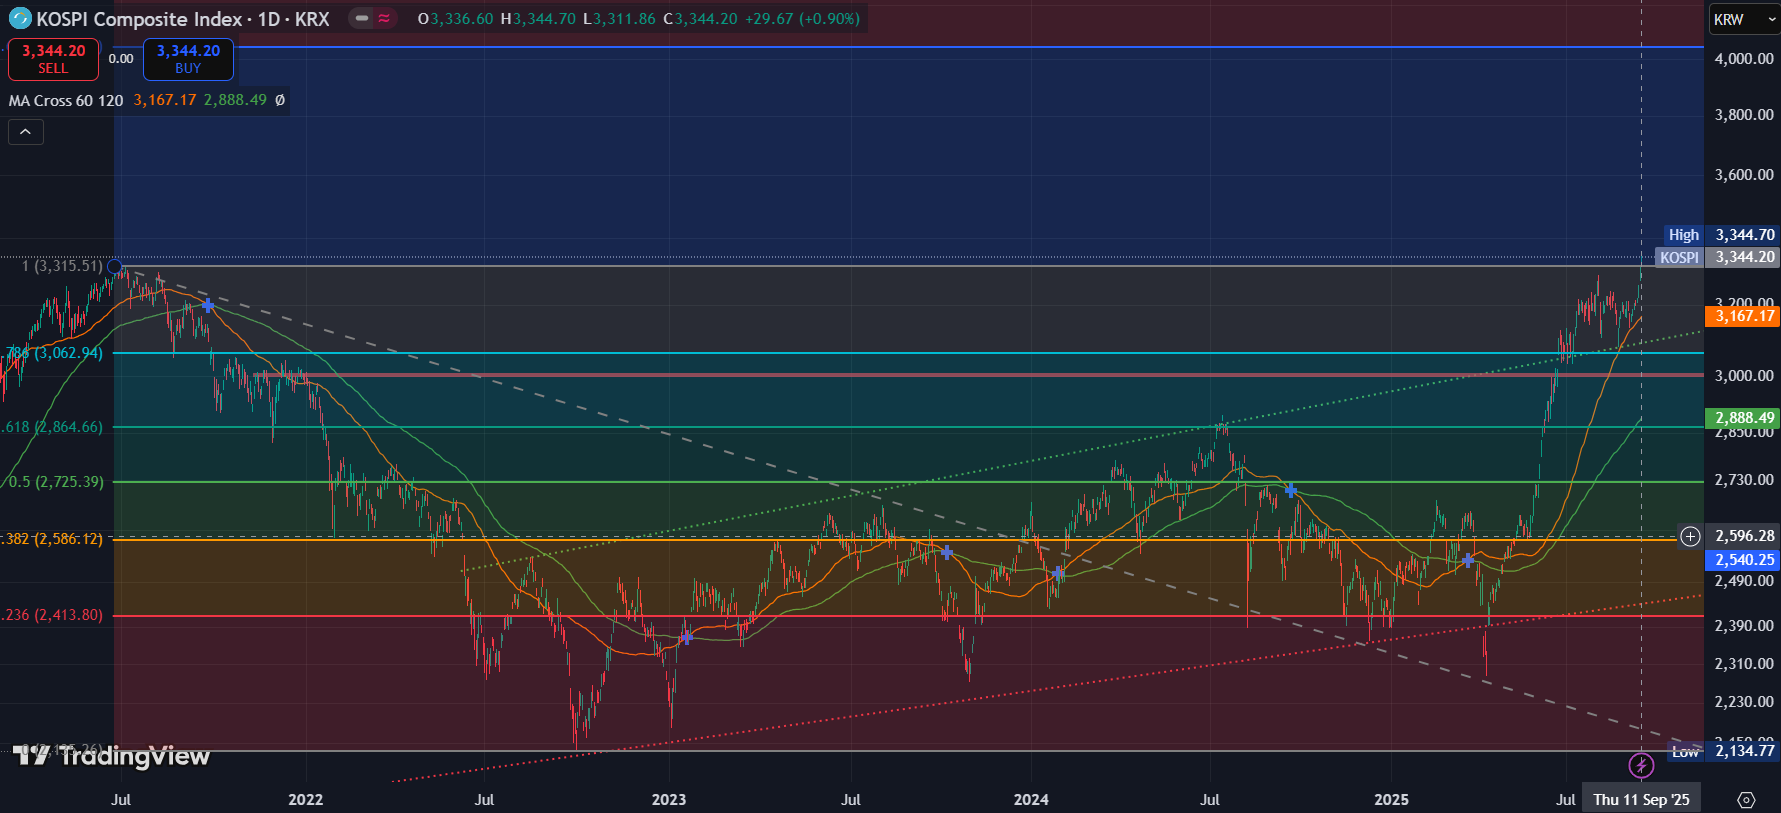Open the KRW currency dropdown
Image resolution: width=1781 pixels, height=813 pixels.
(1743, 19)
